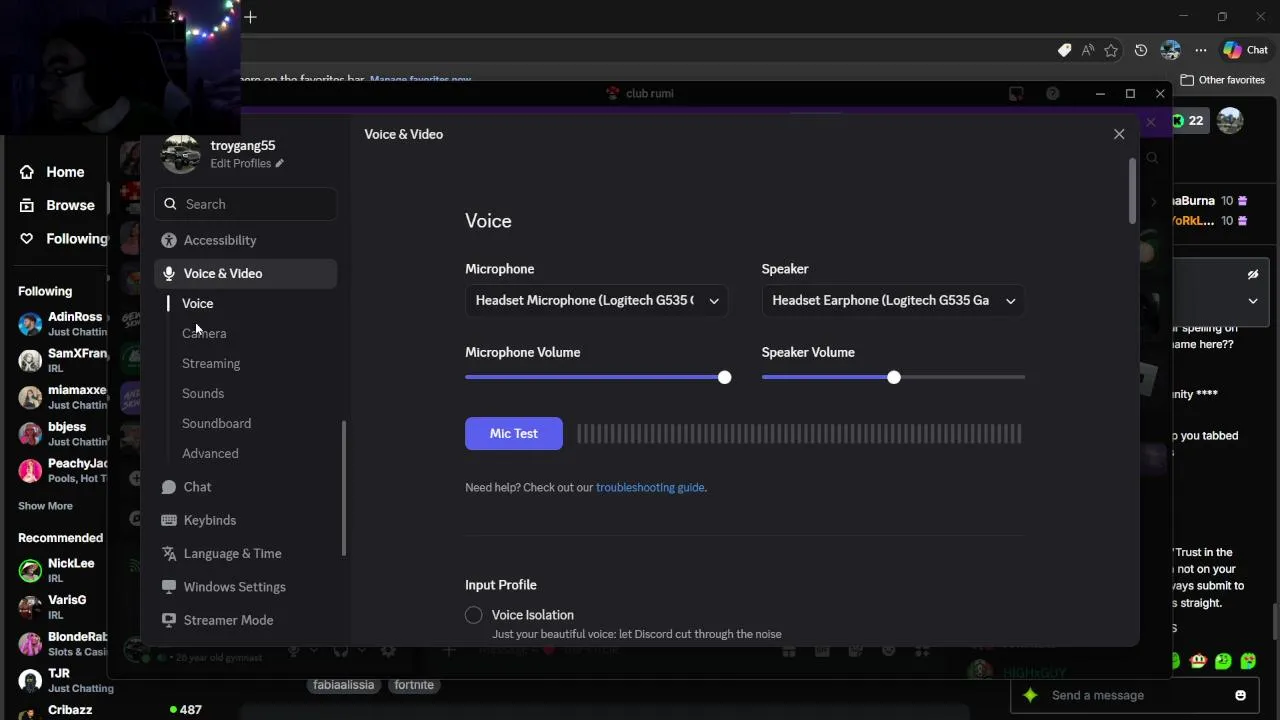1280x720 pixels.
Task: Open browser Settings and more menu
Action: [x=1201, y=50]
